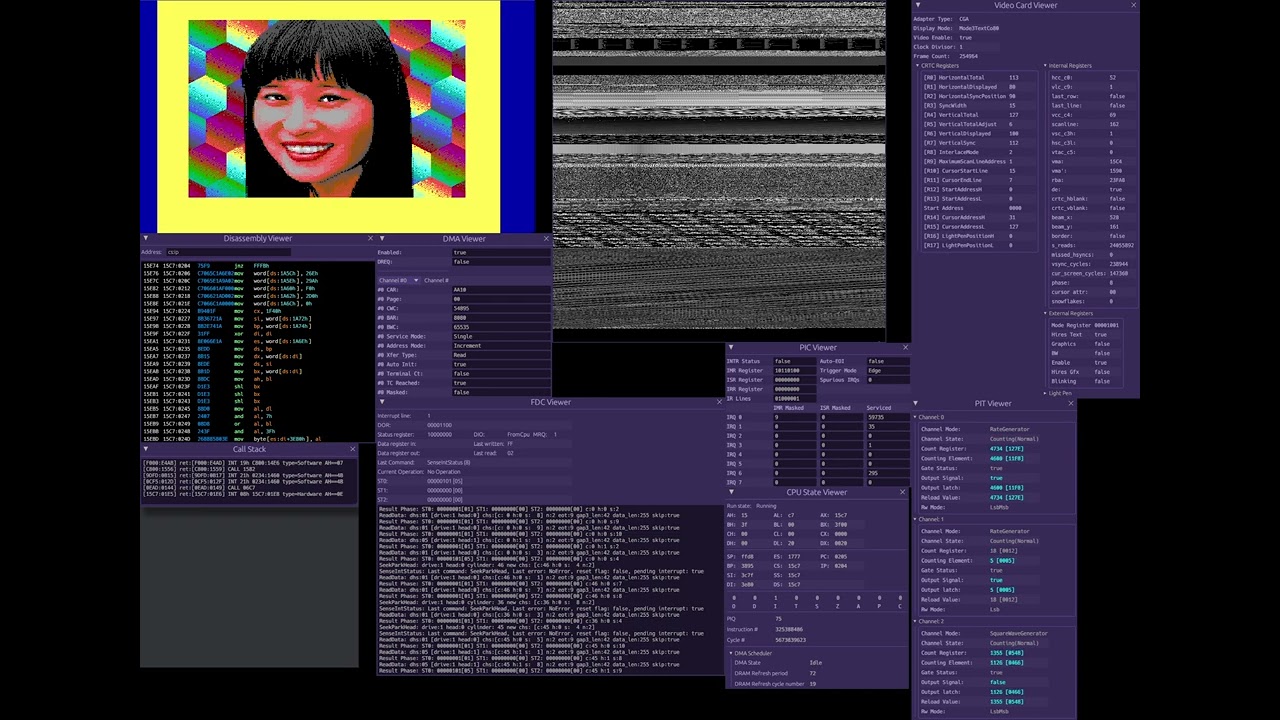
Task: Click the CGA portrait display image
Action: [x=326, y=108]
